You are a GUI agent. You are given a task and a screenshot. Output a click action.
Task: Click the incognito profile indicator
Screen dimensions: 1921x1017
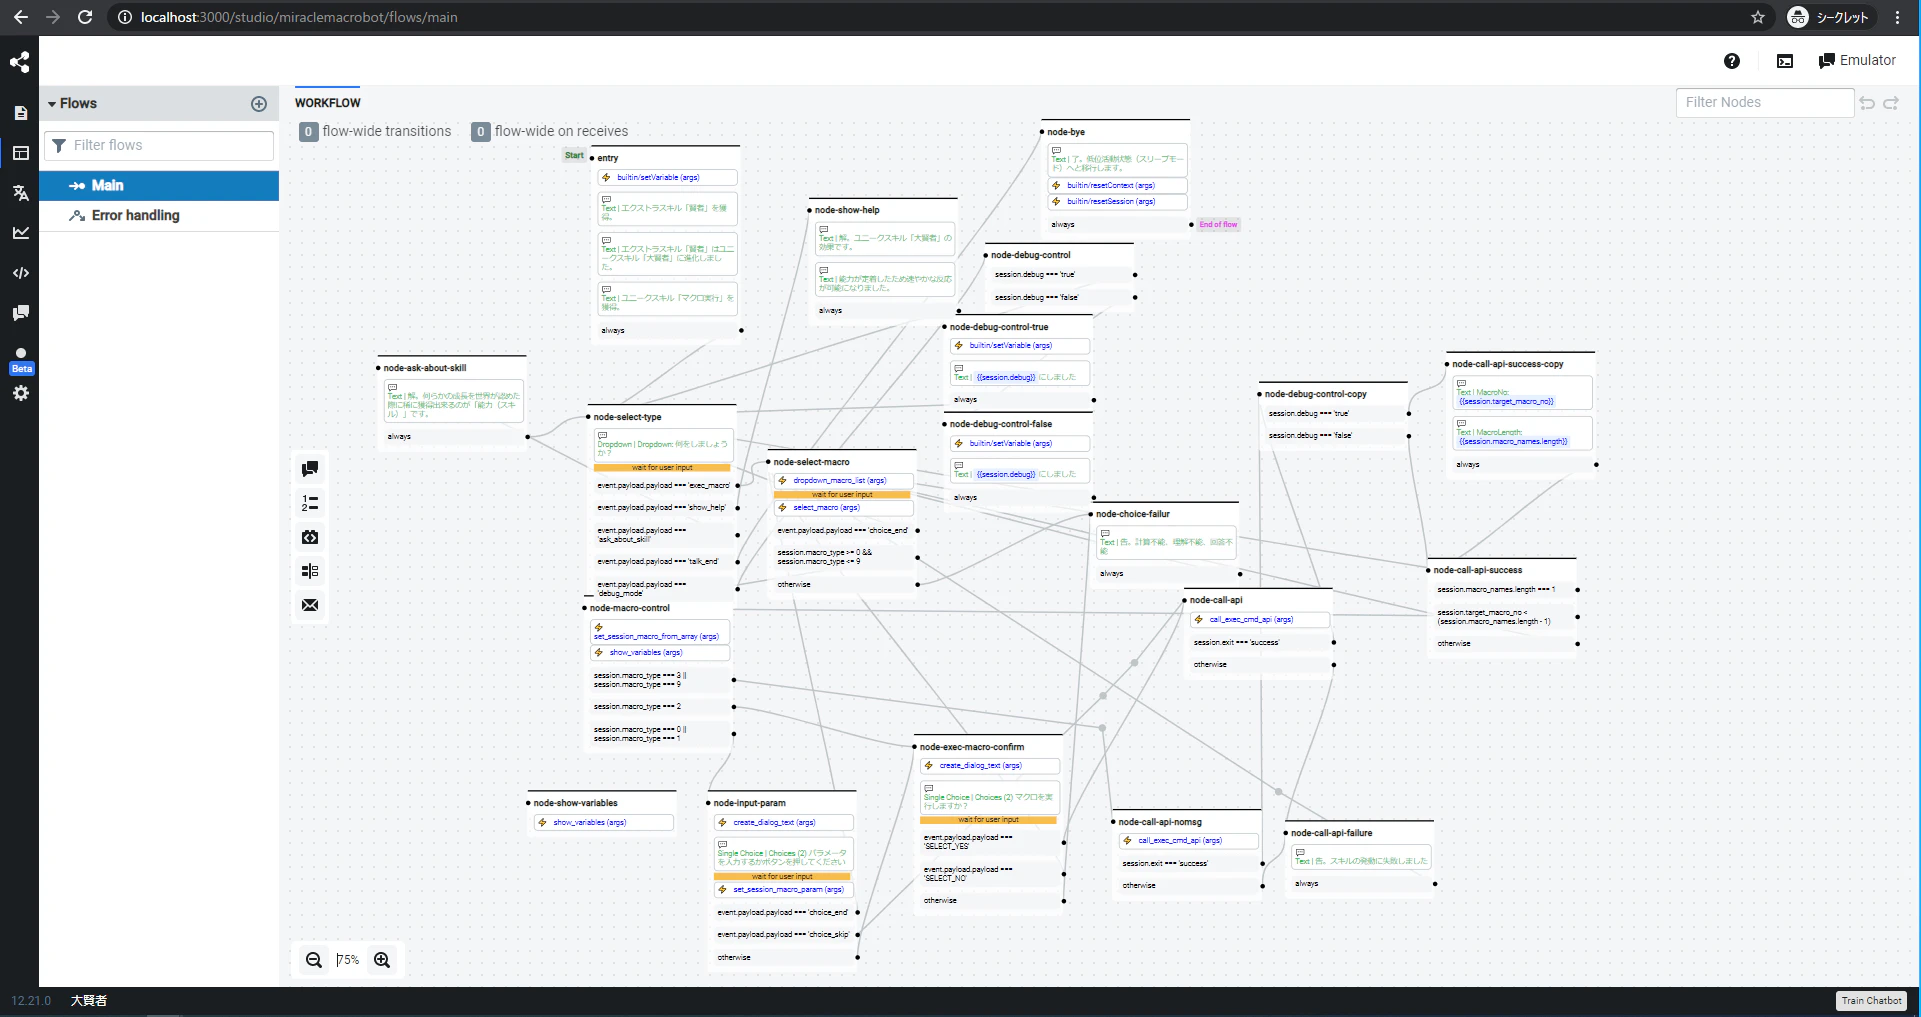(1829, 17)
